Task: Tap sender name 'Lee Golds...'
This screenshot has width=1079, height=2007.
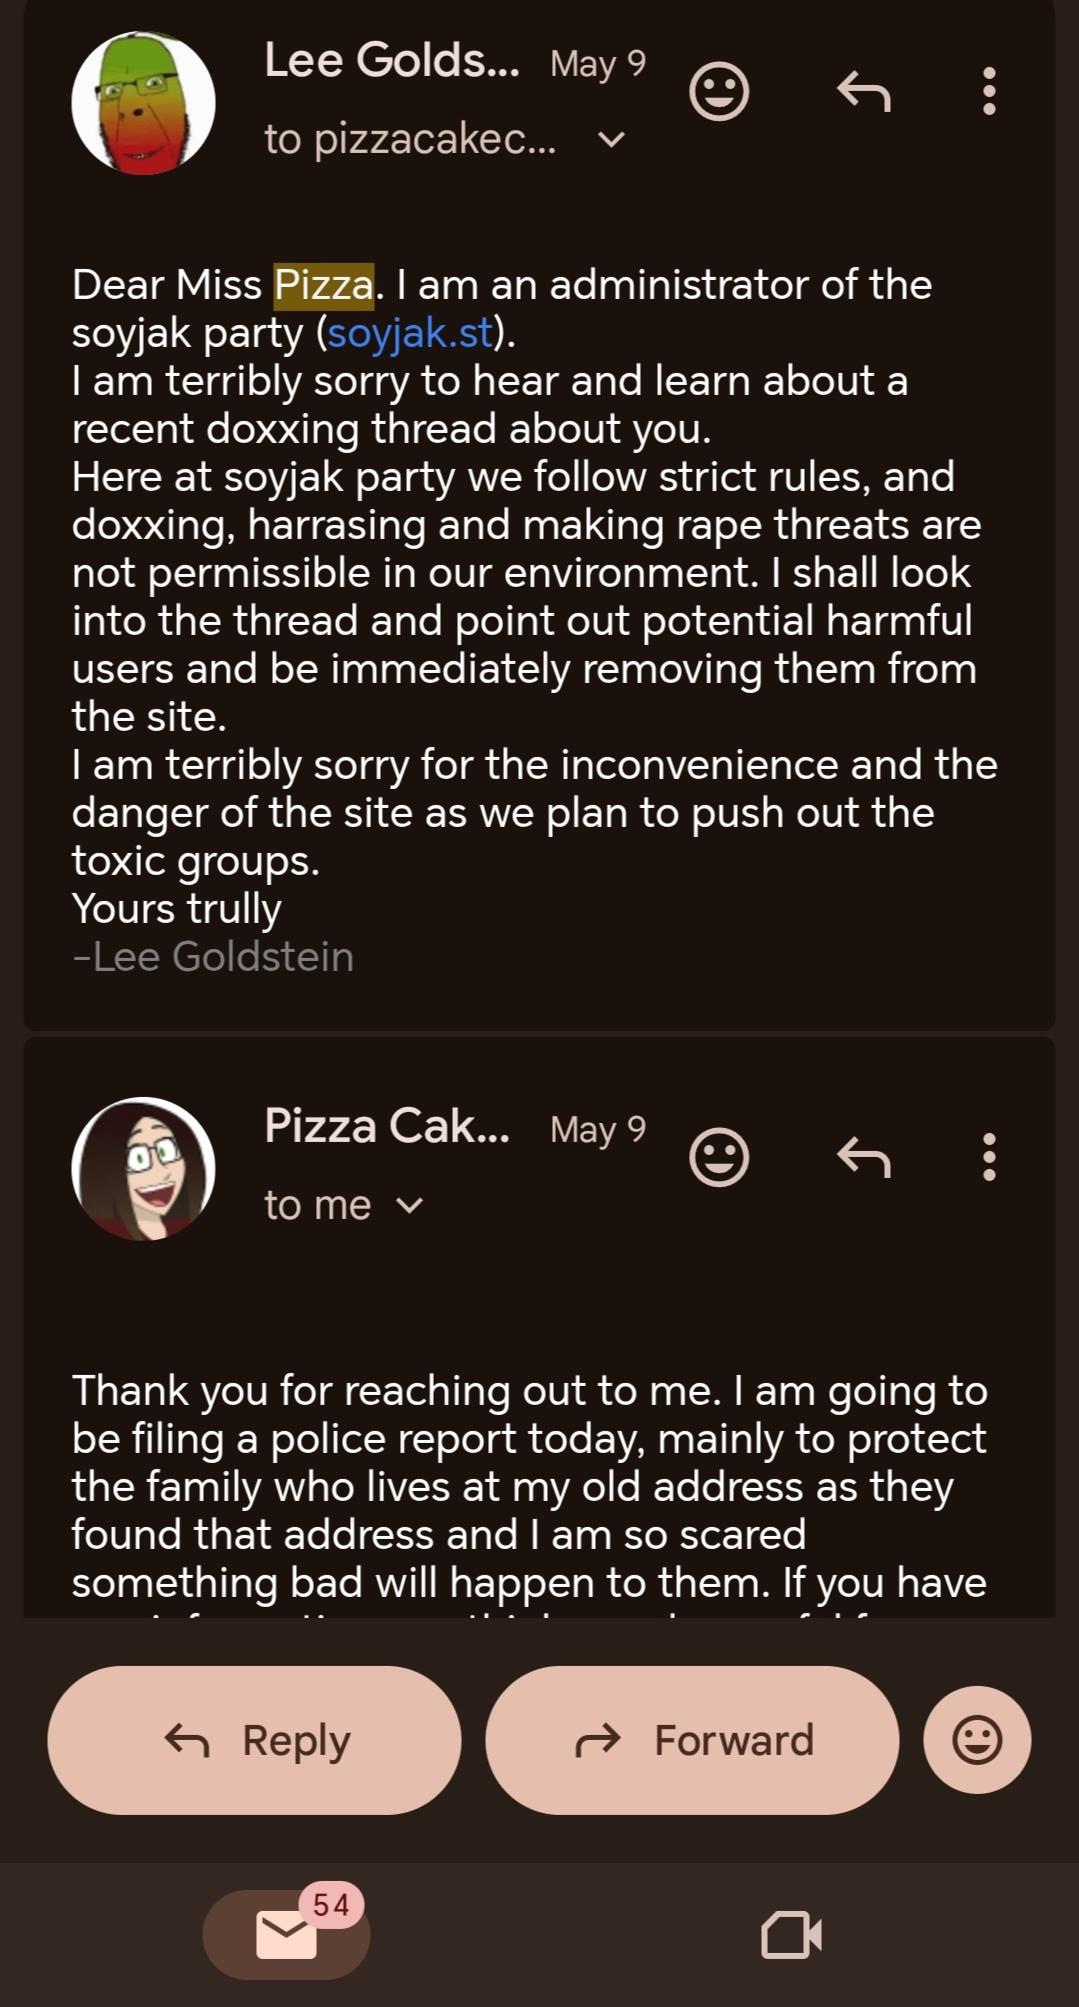Action: click(391, 61)
